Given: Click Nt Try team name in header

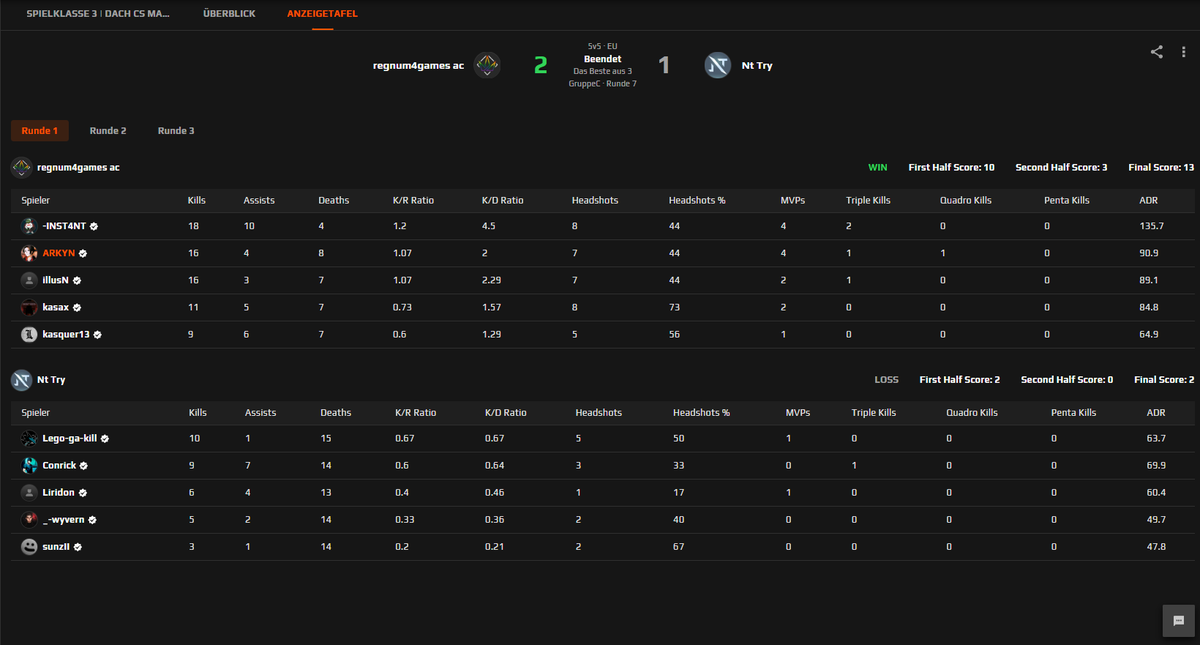Looking at the screenshot, I should click(x=757, y=66).
